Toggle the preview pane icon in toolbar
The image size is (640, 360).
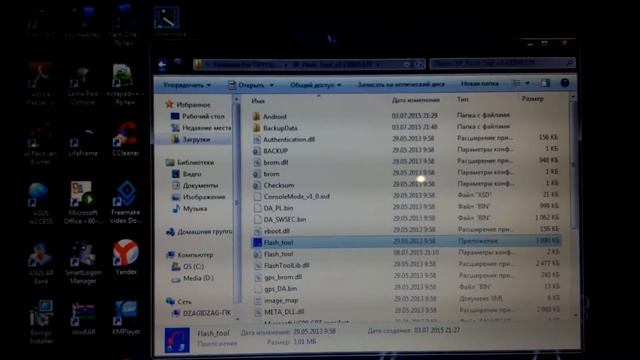[545, 83]
